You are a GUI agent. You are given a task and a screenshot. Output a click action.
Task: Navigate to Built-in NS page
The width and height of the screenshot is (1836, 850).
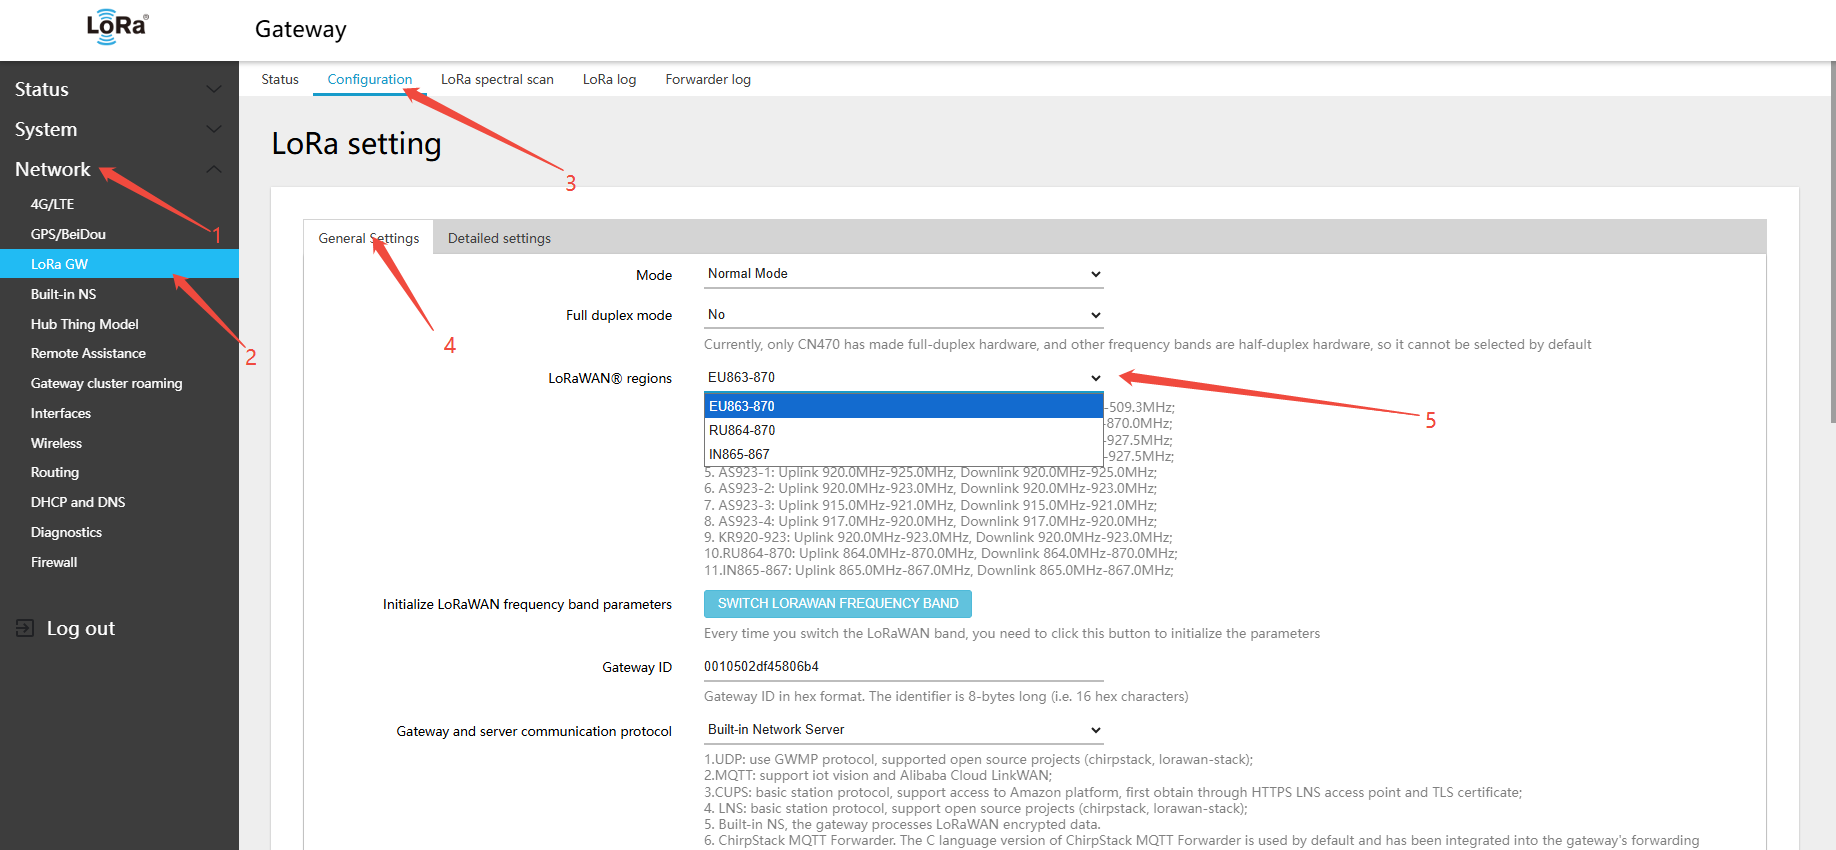click(x=63, y=294)
